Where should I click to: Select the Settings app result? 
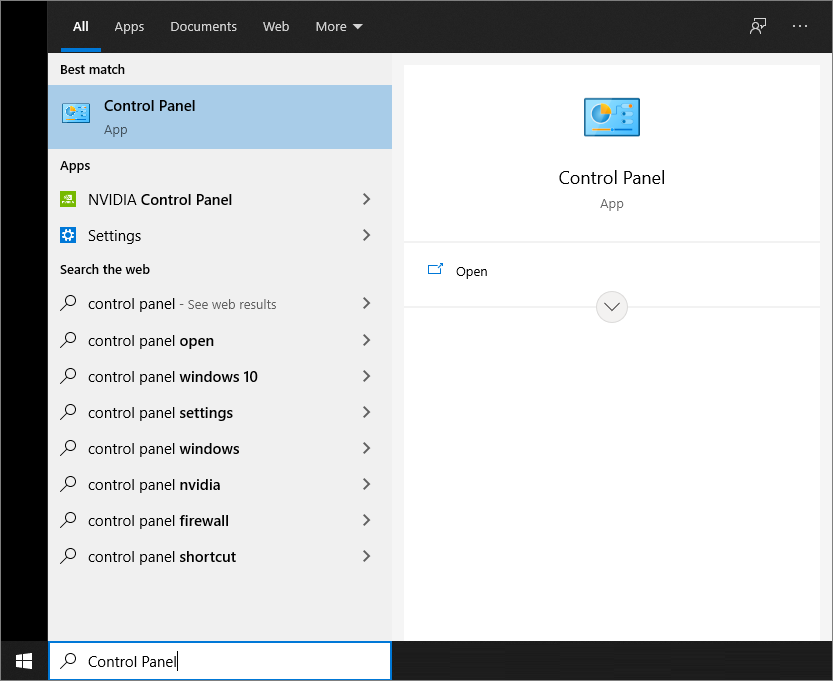pyautogui.click(x=220, y=235)
